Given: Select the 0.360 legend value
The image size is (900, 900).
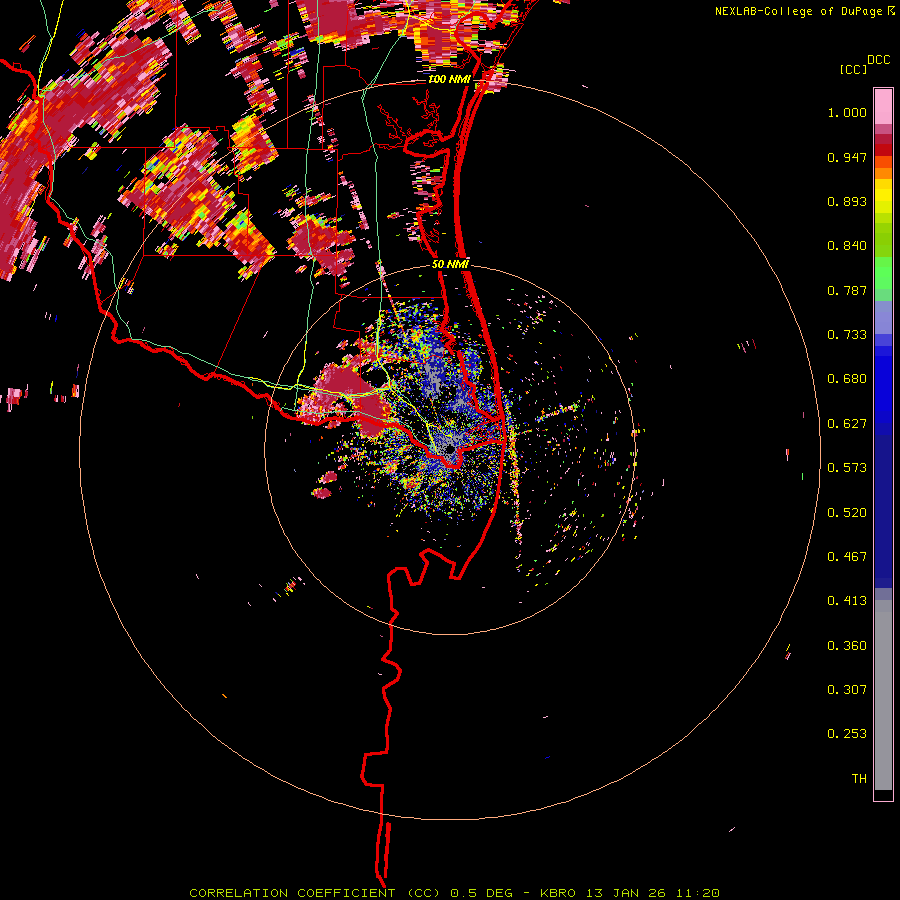Looking at the screenshot, I should point(847,646).
